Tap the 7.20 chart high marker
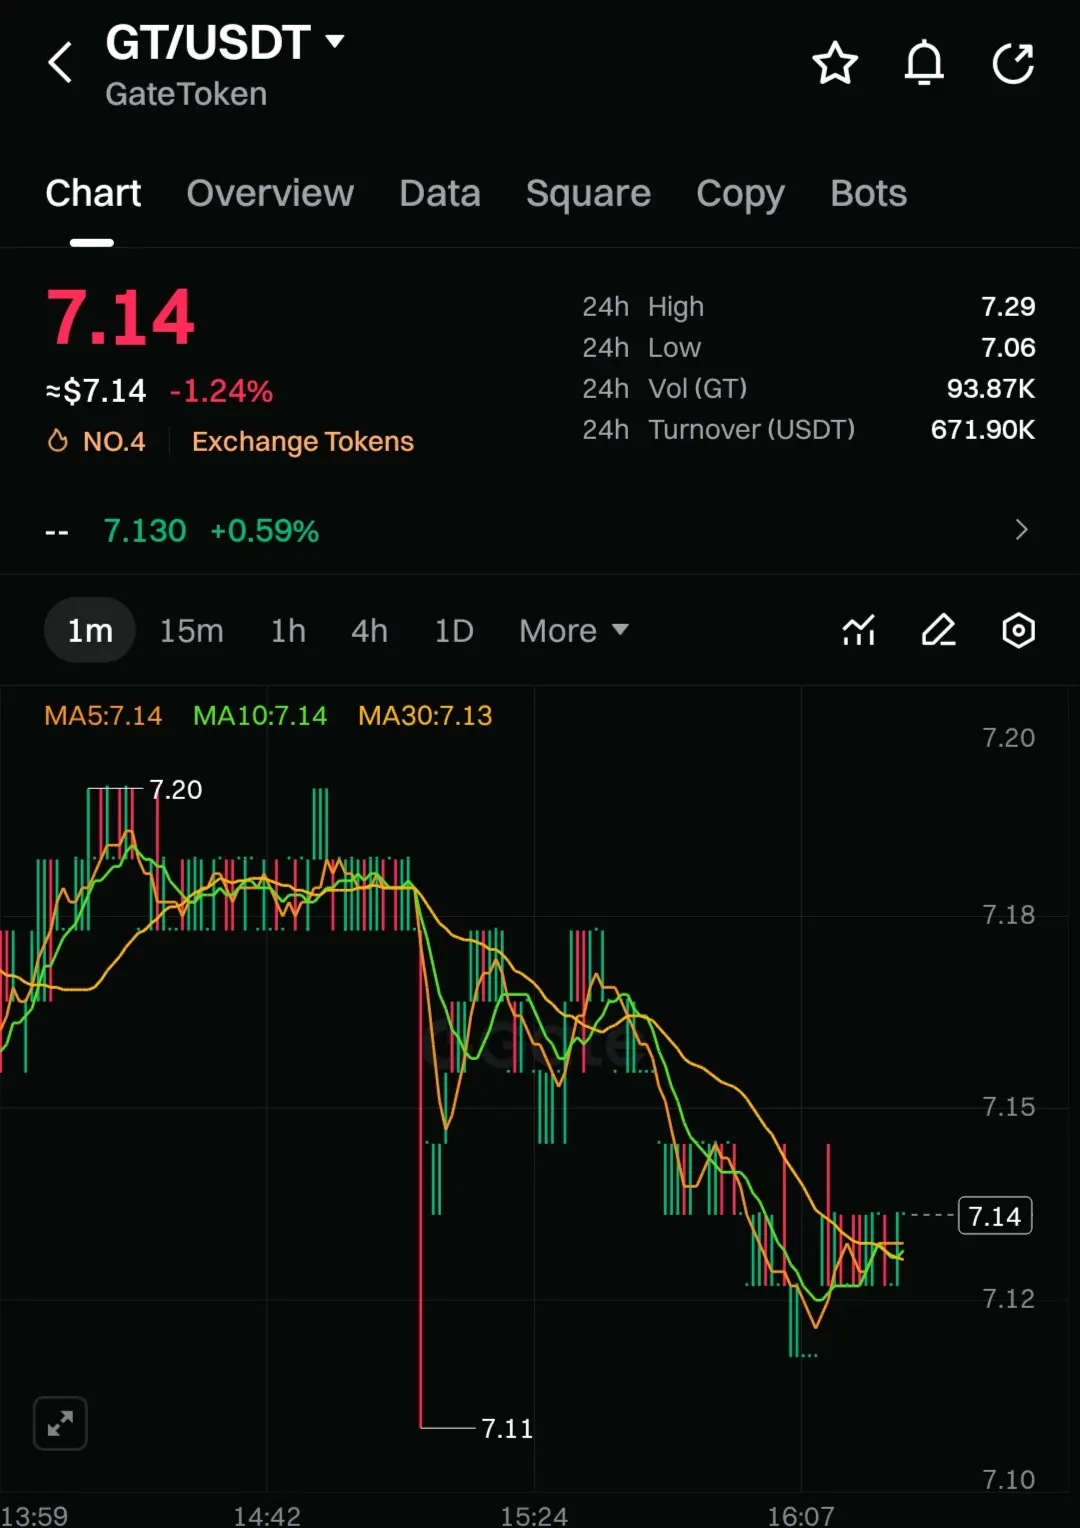Image resolution: width=1080 pixels, height=1528 pixels. tap(176, 790)
